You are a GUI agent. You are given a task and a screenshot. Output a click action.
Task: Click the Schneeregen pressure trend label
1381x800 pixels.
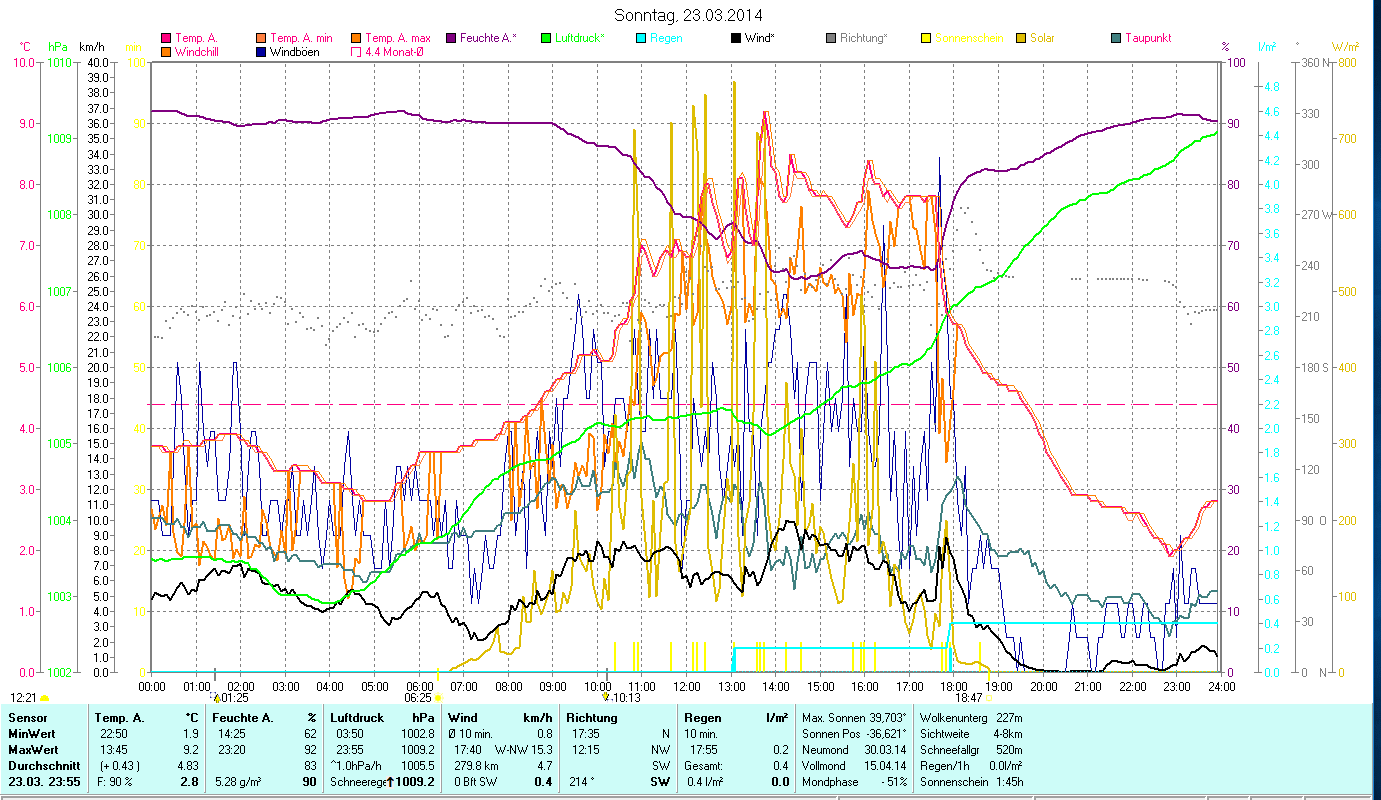359,782
